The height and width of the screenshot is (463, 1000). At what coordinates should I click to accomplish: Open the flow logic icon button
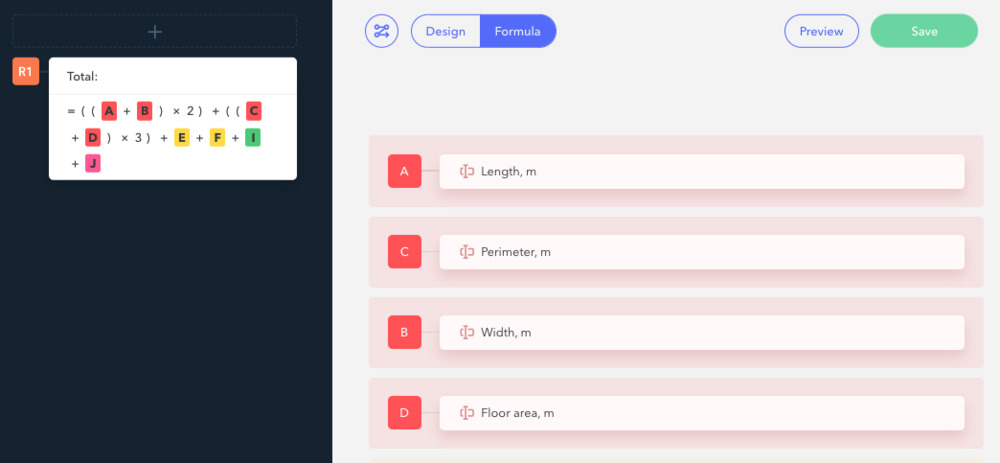[x=381, y=31]
